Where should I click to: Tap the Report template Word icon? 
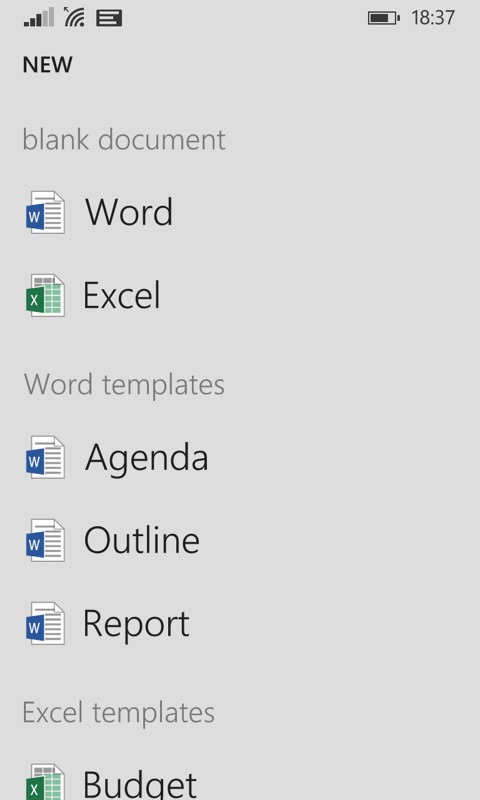pyautogui.click(x=45, y=623)
